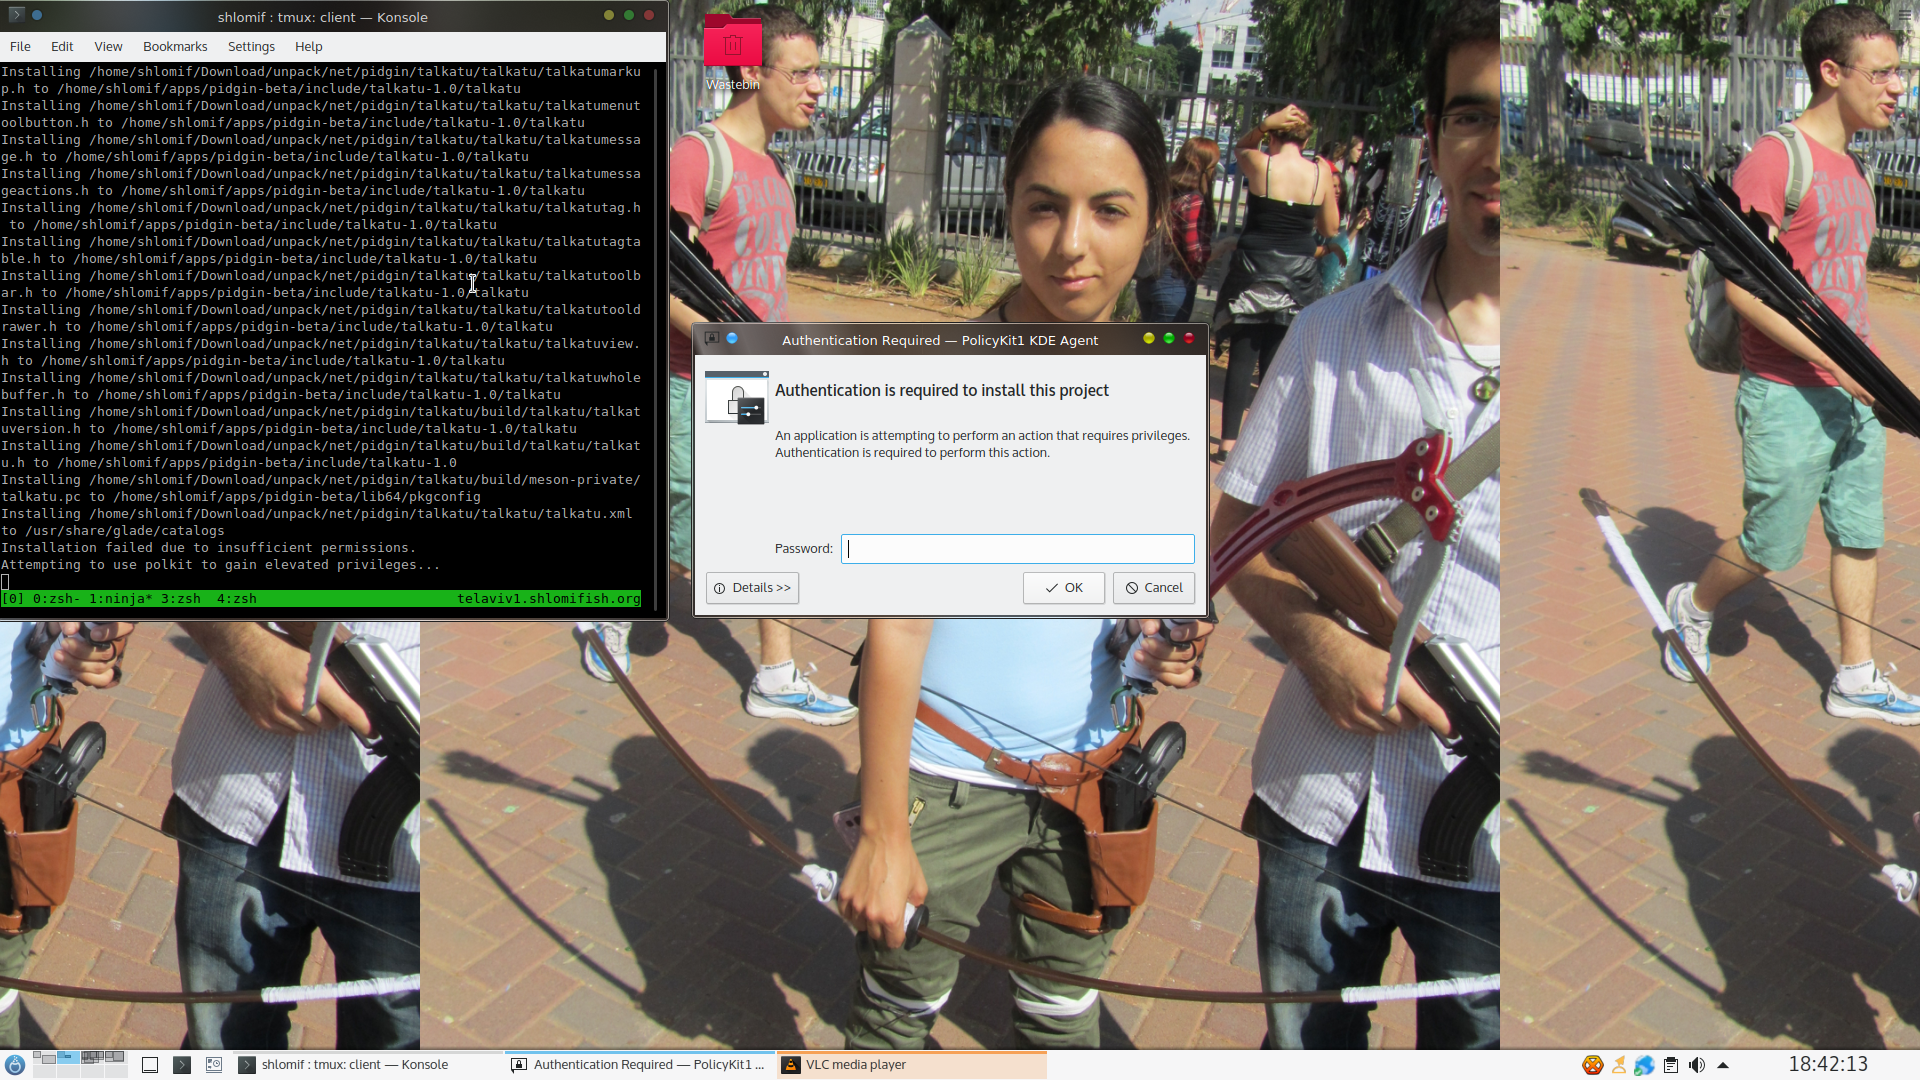Maximize the PolicyKit dialog with green button
This screenshot has height=1080, width=1920.
click(x=1168, y=339)
